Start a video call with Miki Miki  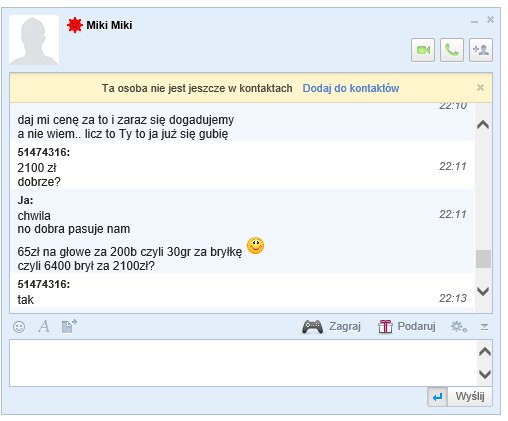(x=423, y=50)
